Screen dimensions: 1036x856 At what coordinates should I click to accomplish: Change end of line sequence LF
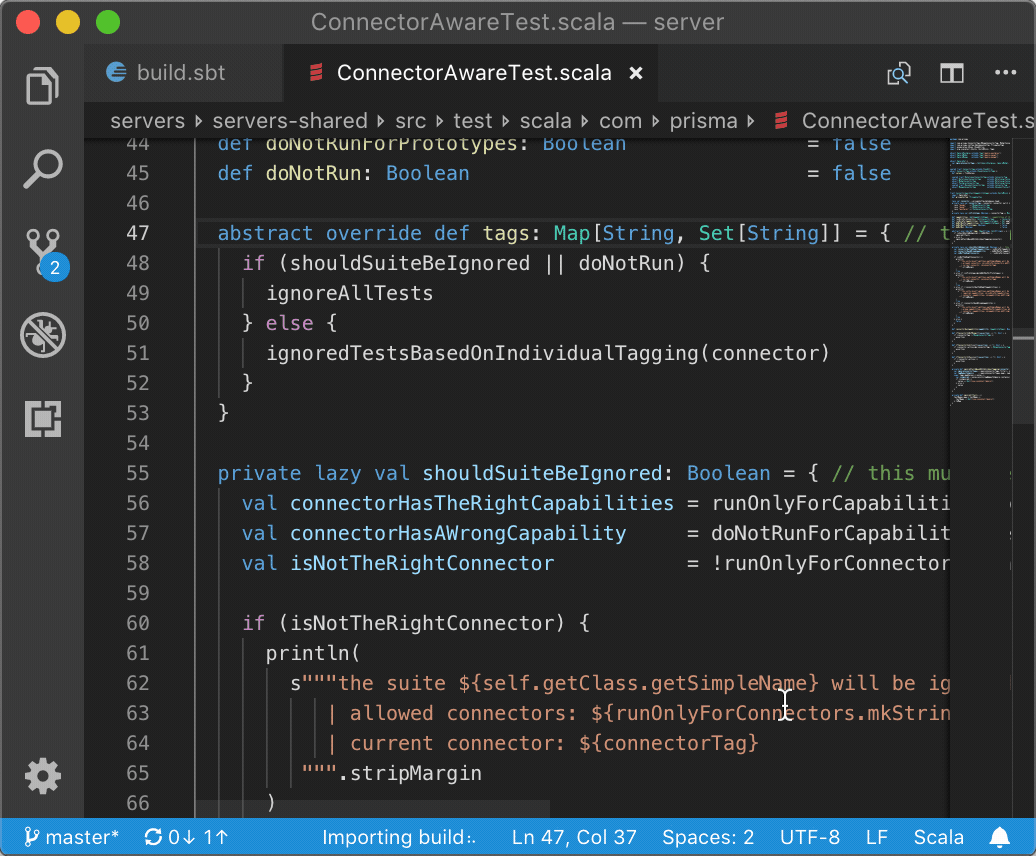click(x=876, y=837)
